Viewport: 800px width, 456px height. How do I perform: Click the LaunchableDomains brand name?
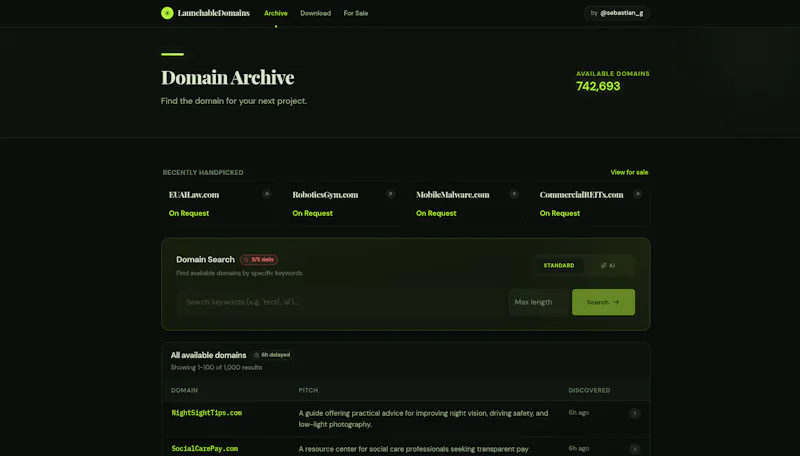click(x=214, y=13)
